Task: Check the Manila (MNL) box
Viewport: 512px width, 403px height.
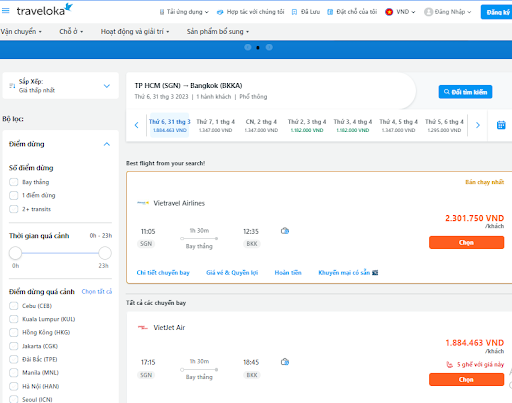Action: (x=14, y=373)
